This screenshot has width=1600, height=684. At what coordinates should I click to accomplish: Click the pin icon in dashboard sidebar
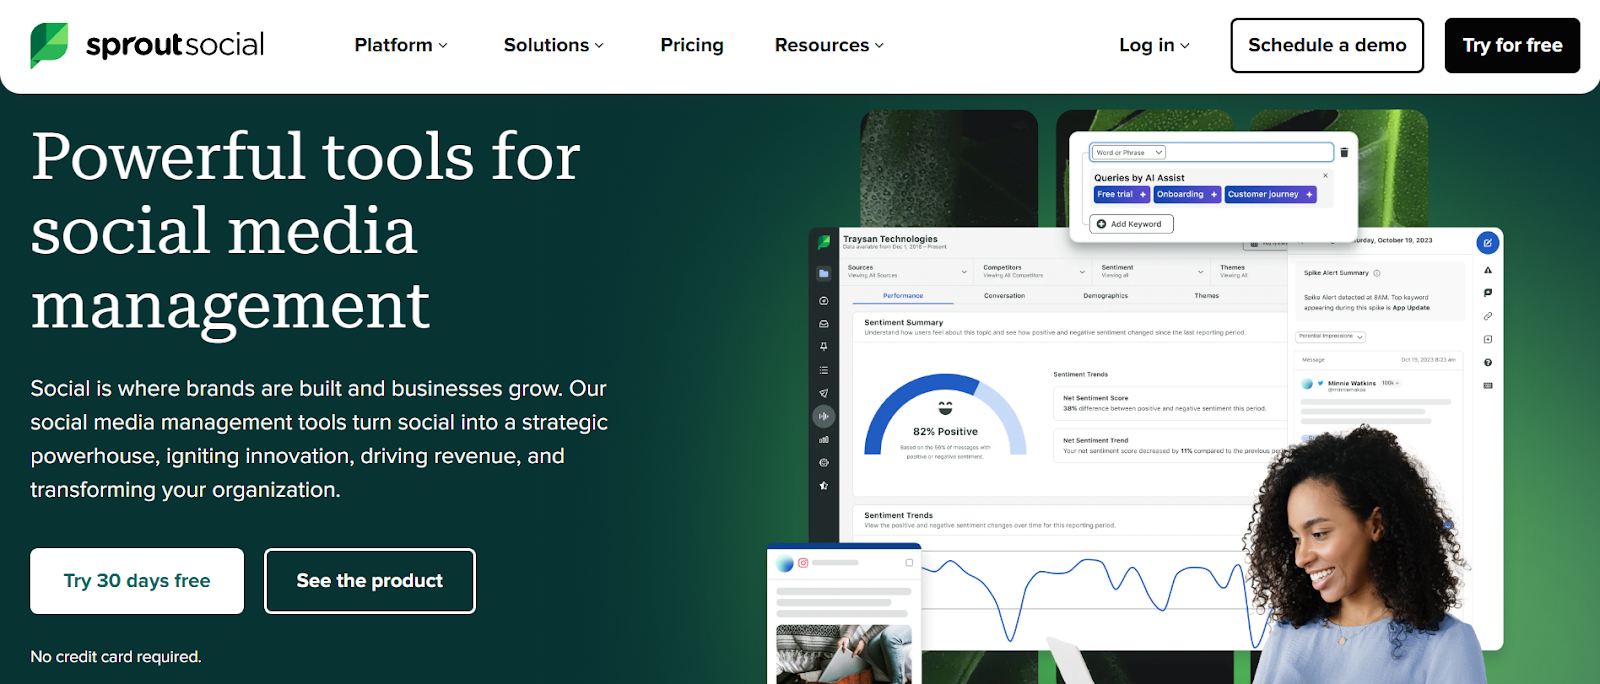point(824,347)
